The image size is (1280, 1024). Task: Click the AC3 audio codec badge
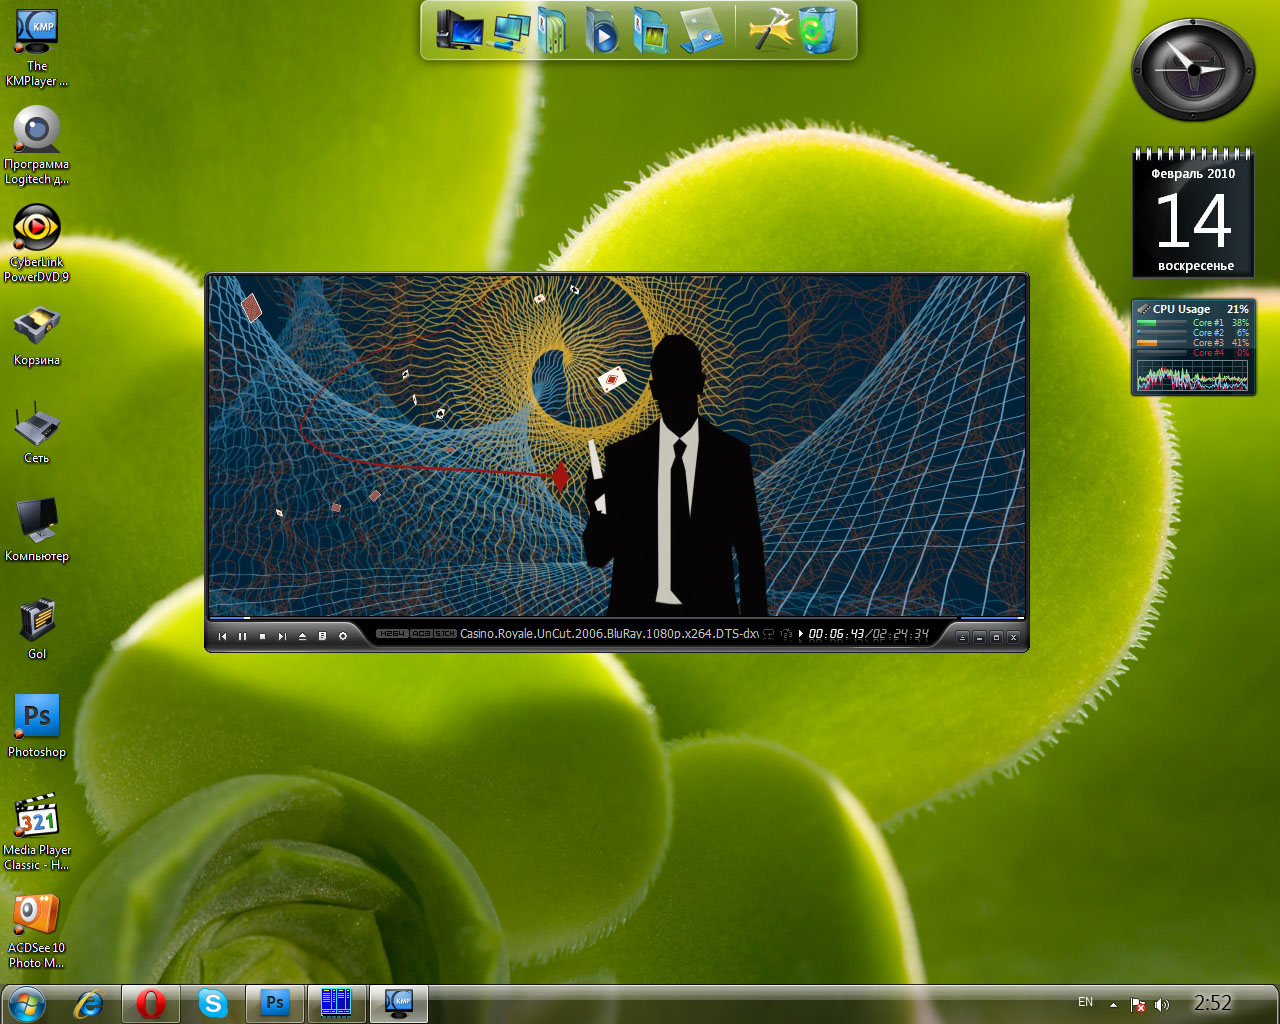coord(421,634)
